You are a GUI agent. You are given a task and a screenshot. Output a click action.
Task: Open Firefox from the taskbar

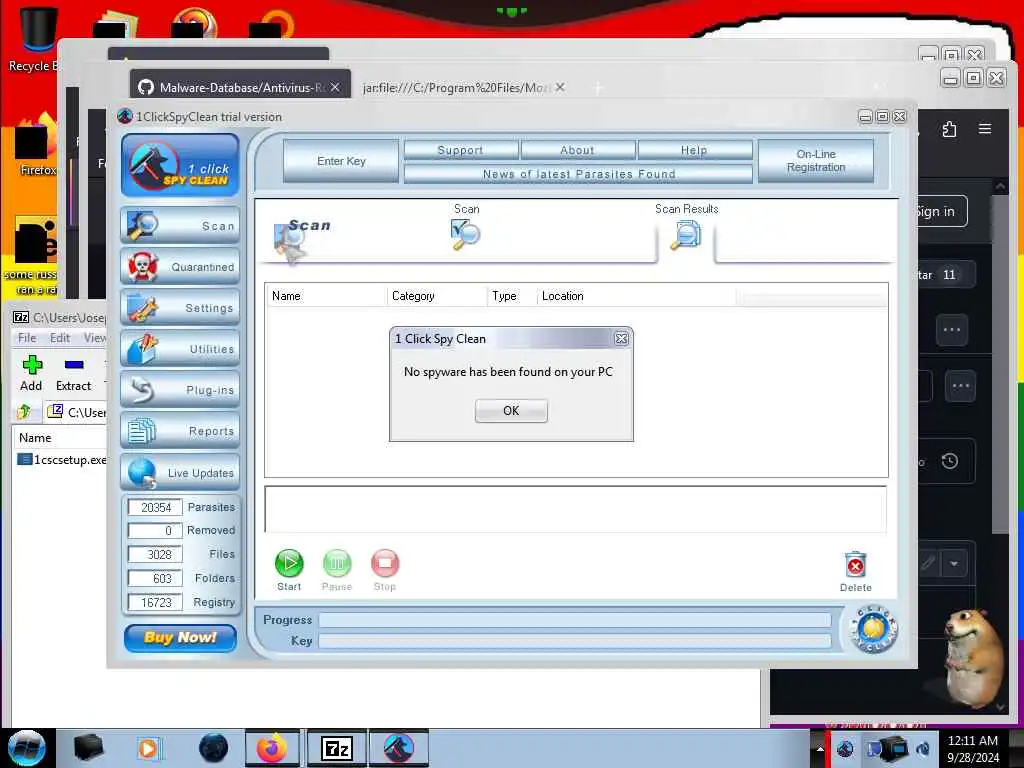click(x=272, y=748)
